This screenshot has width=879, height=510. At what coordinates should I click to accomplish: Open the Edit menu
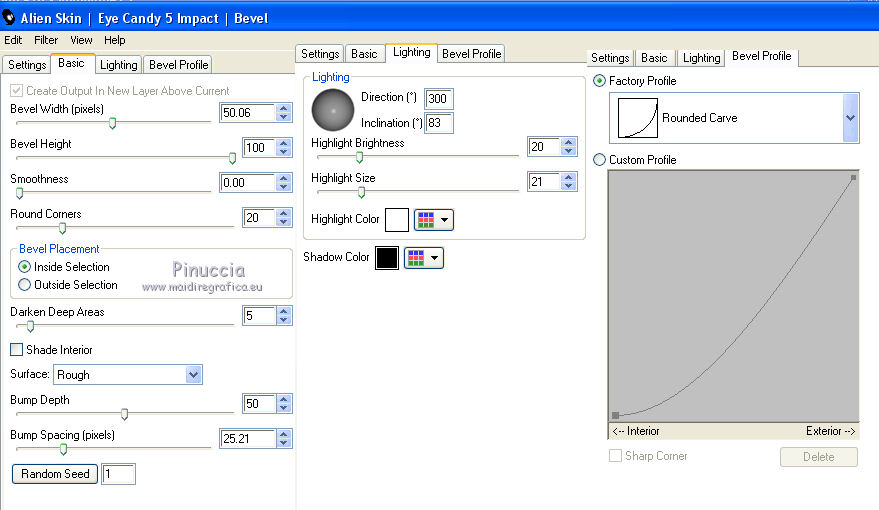(x=13, y=40)
